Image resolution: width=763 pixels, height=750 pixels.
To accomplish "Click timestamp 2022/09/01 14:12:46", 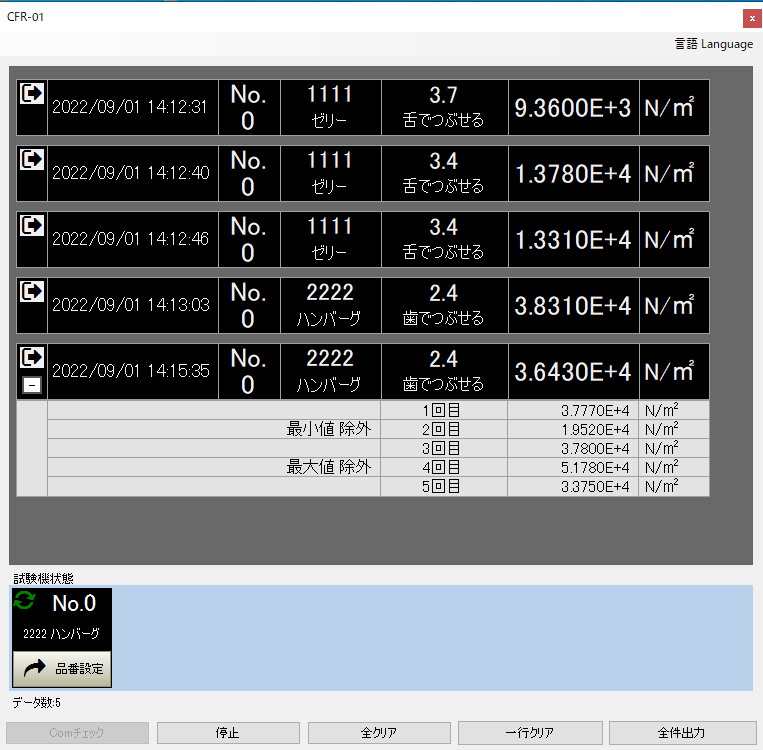I will [x=130, y=239].
